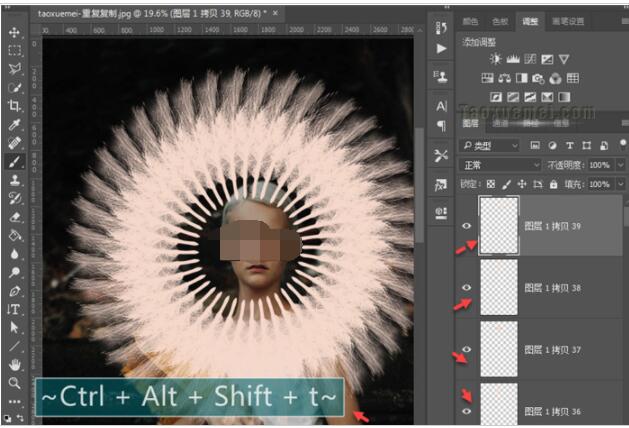This screenshot has height=428, width=629.
Task: Select the Dodge tool
Action: (x=14, y=272)
